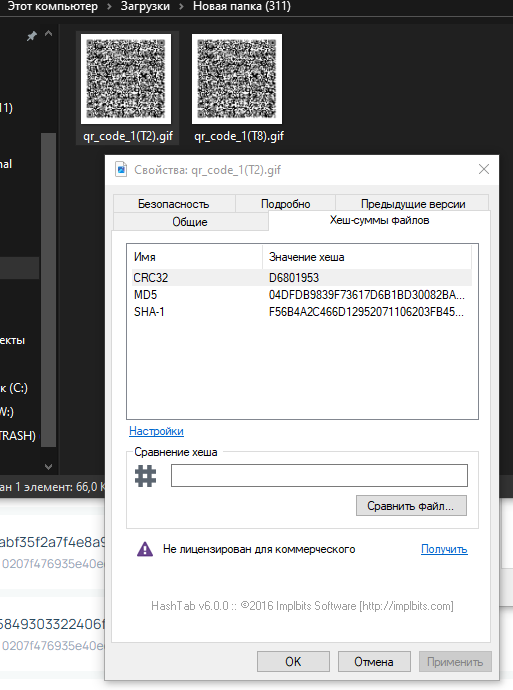Click Новая папка (311) in the breadcrumb
Image resolution: width=513 pixels, height=690 pixels.
[242, 6]
